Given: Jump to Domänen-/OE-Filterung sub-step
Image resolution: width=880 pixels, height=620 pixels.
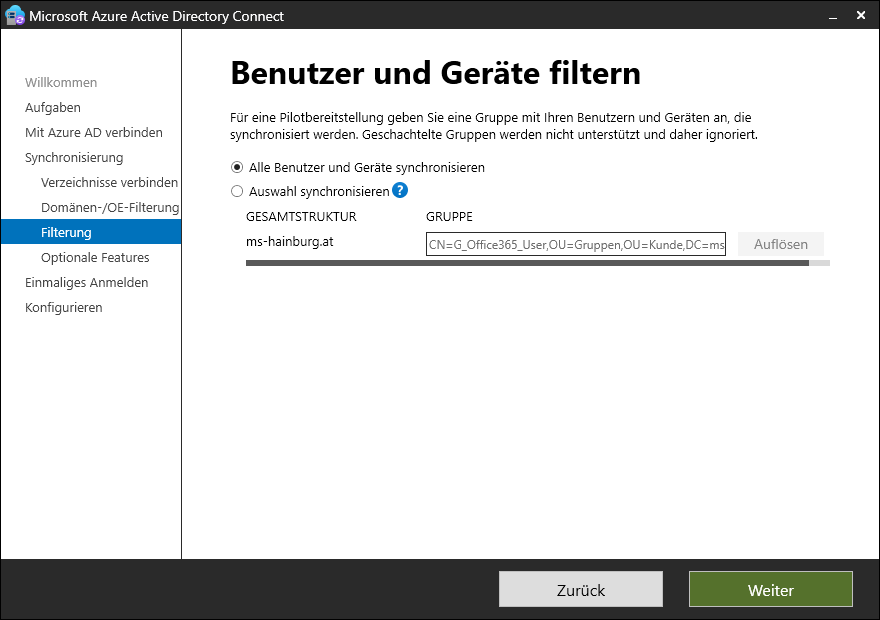Looking at the screenshot, I should (x=109, y=207).
